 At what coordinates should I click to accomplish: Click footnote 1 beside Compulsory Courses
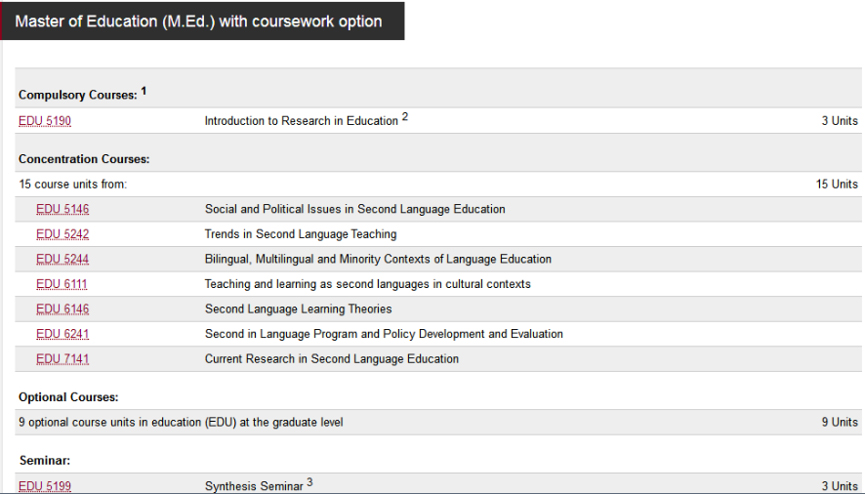[144, 91]
